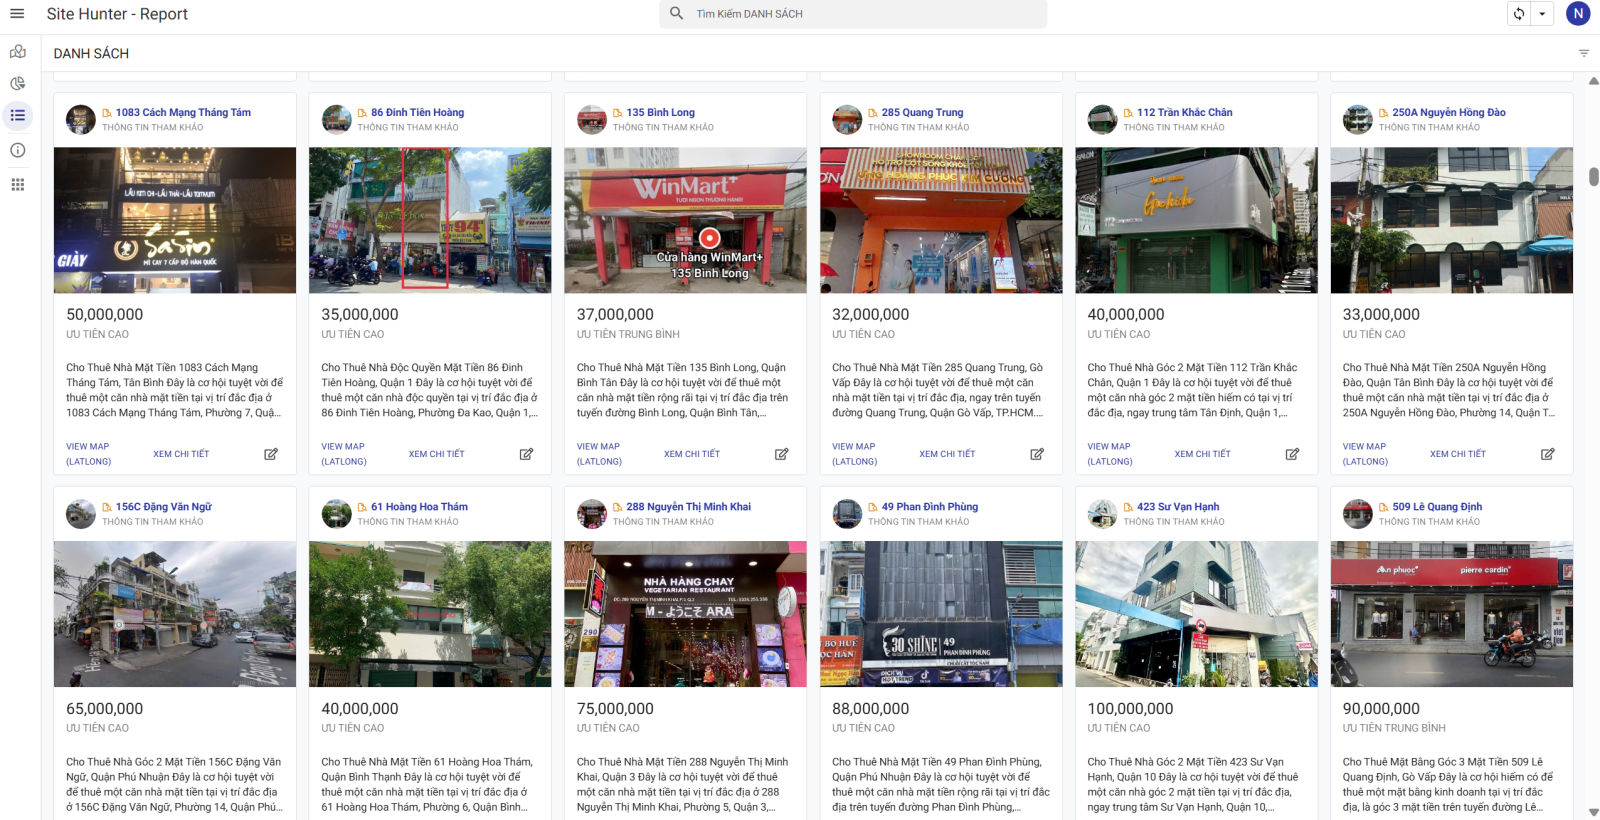The height and width of the screenshot is (820, 1600).
Task: Open the info page in sidebar
Action: [x=17, y=150]
